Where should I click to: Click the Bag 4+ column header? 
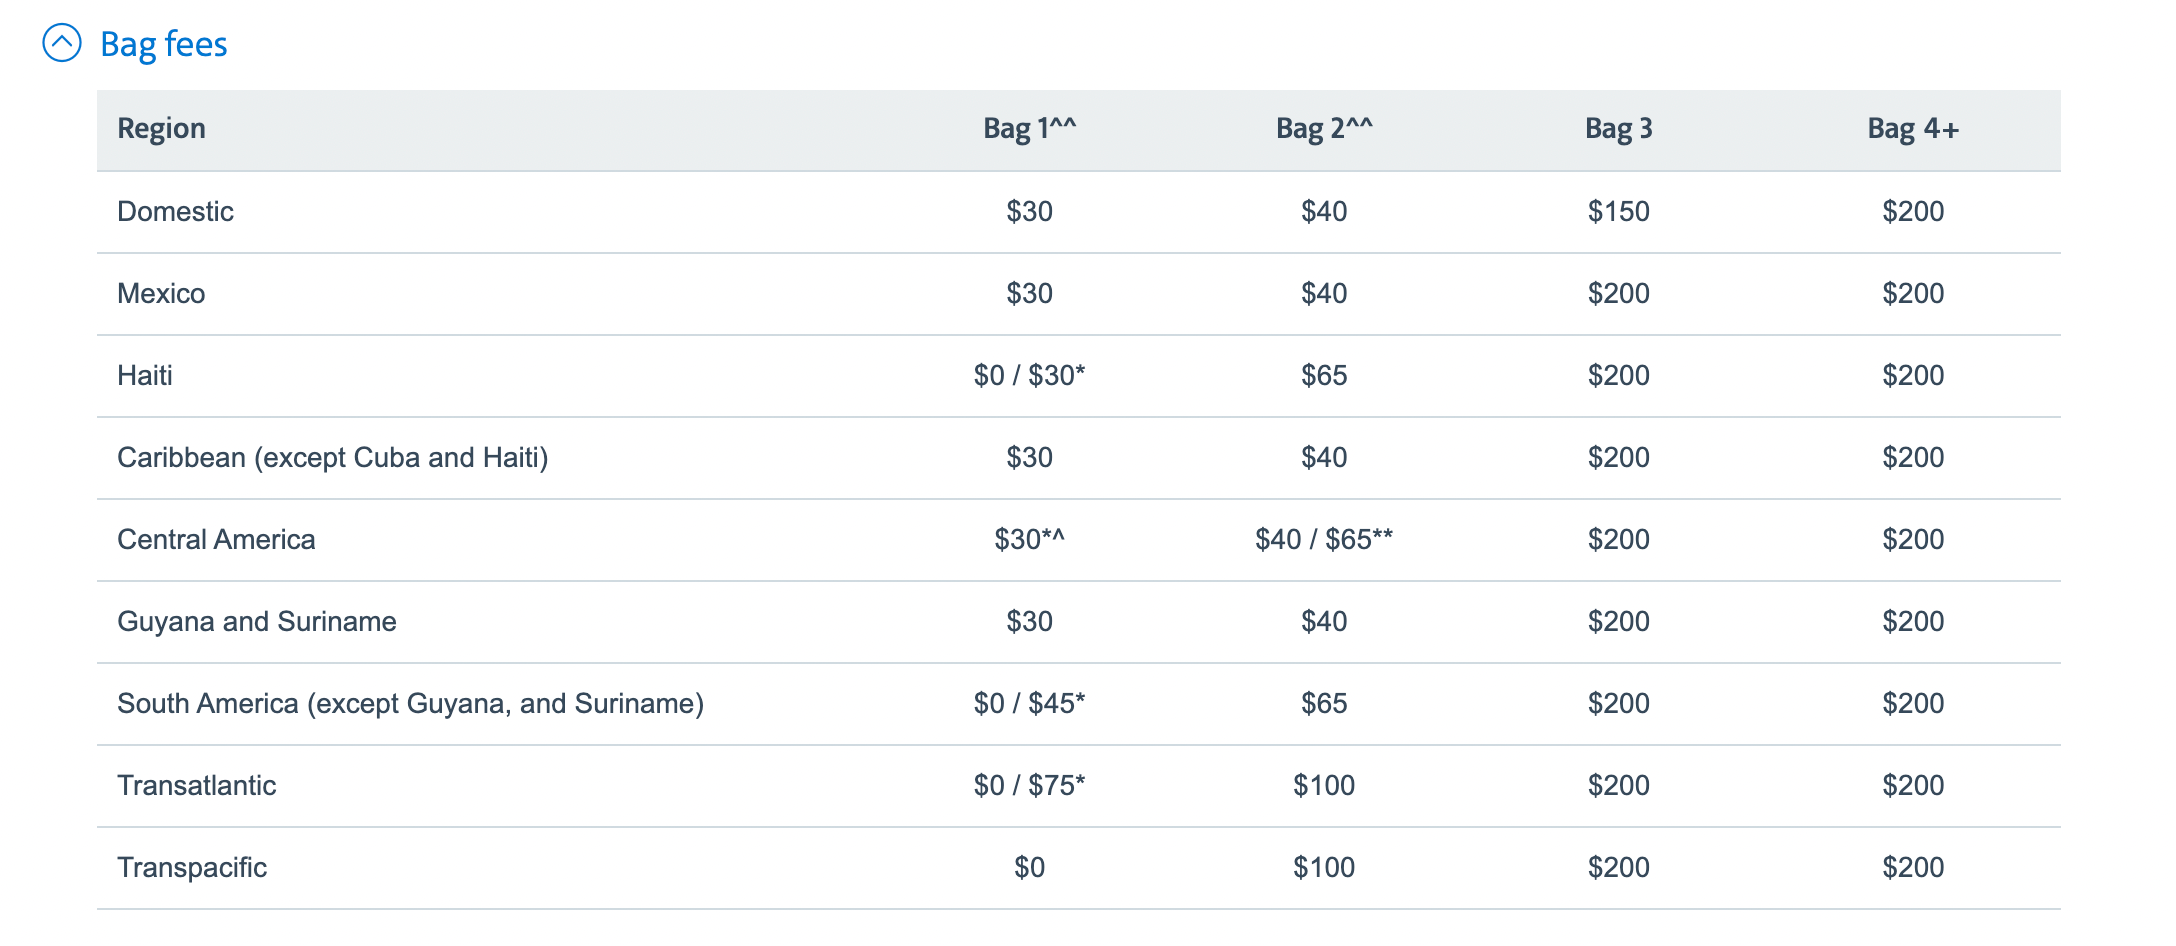tap(1913, 129)
